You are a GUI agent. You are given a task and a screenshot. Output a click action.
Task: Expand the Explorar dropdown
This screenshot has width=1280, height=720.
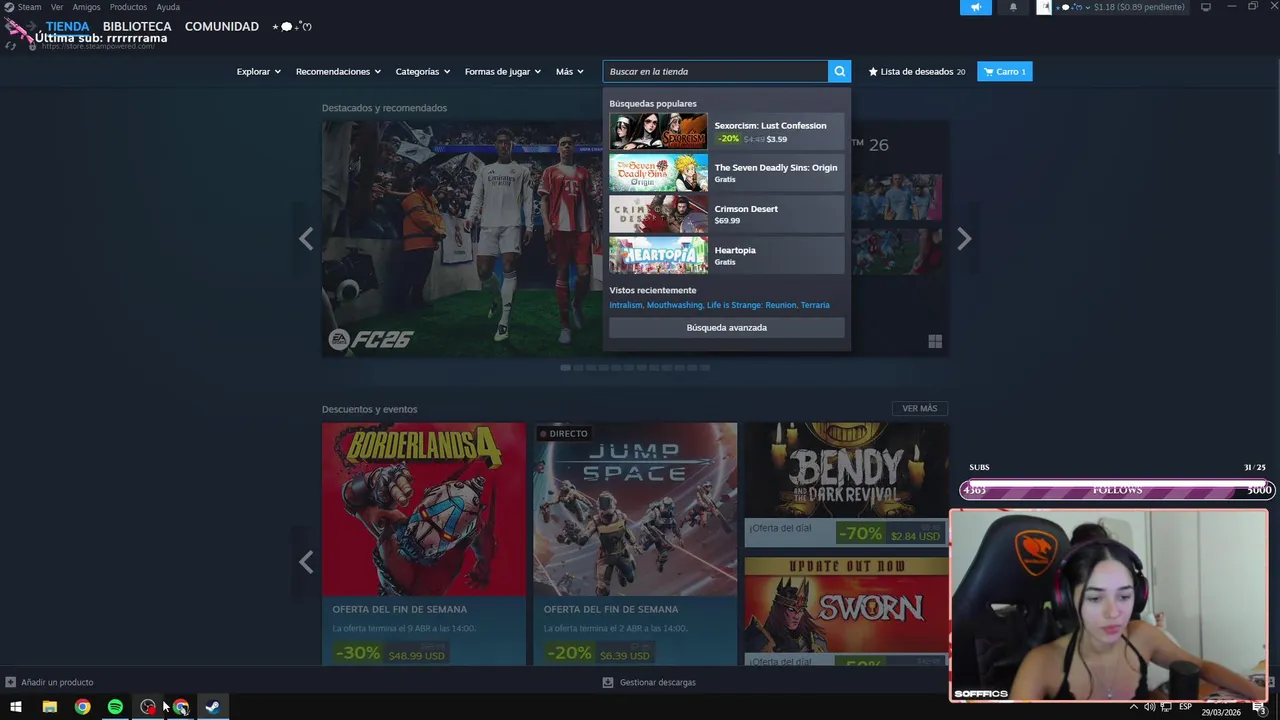coord(259,72)
